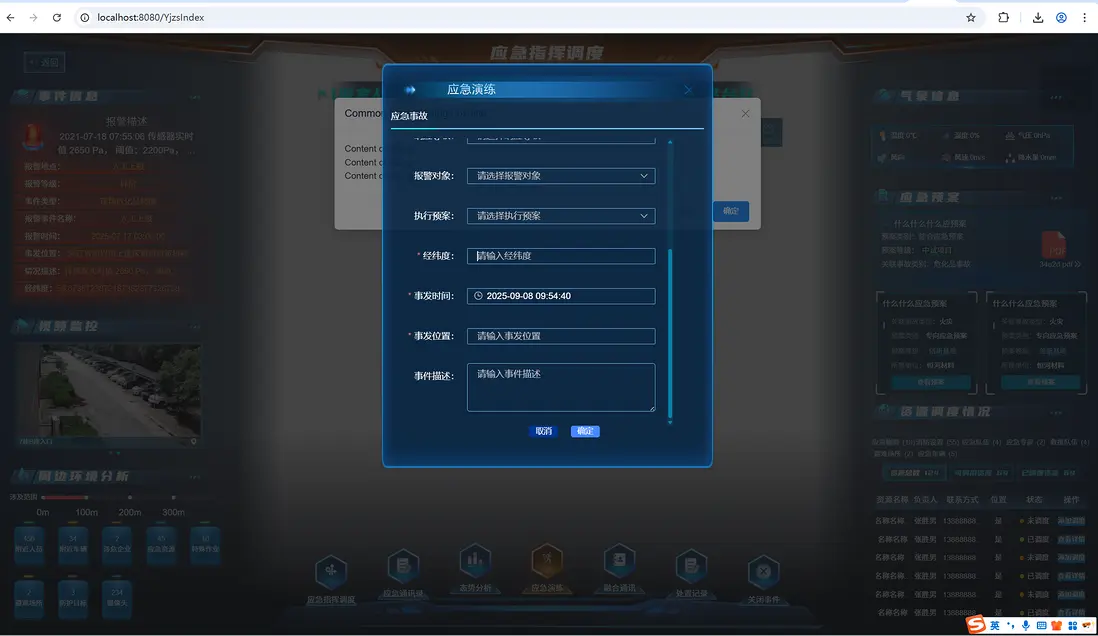Open the browser extensions puzzle icon
This screenshot has height=636, width=1098.
[1003, 18]
